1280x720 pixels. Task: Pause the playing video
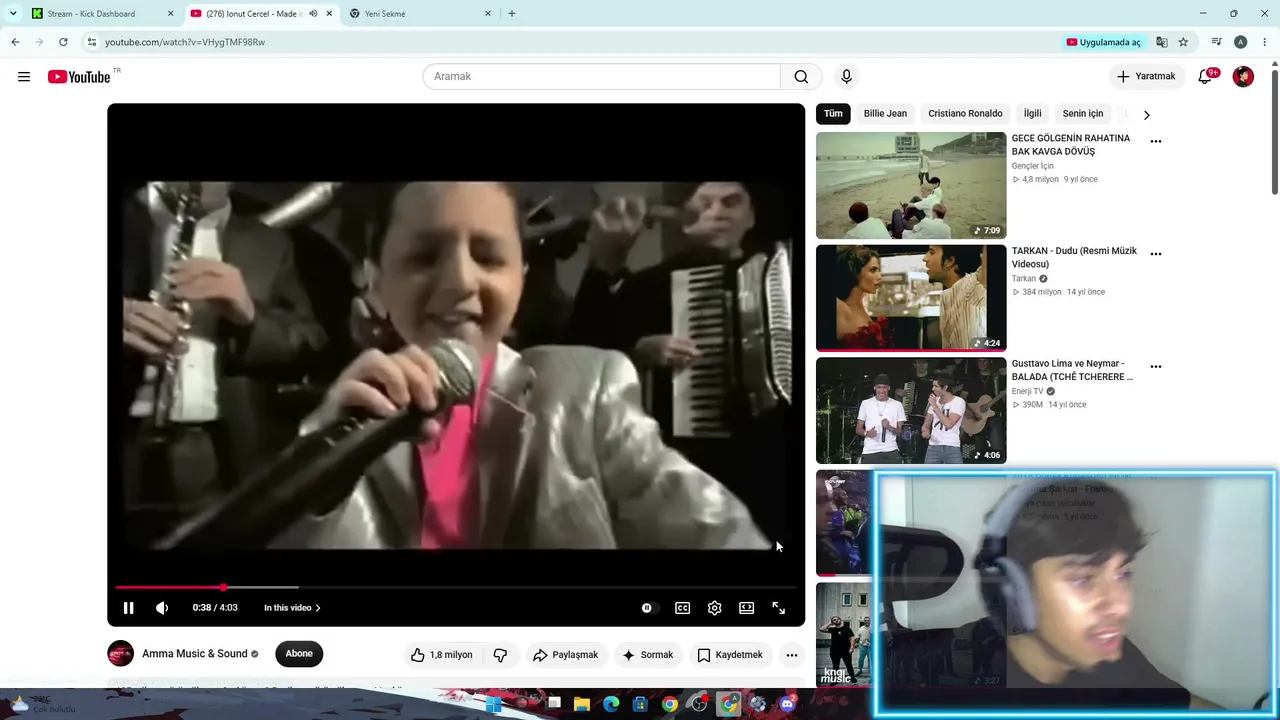128,608
